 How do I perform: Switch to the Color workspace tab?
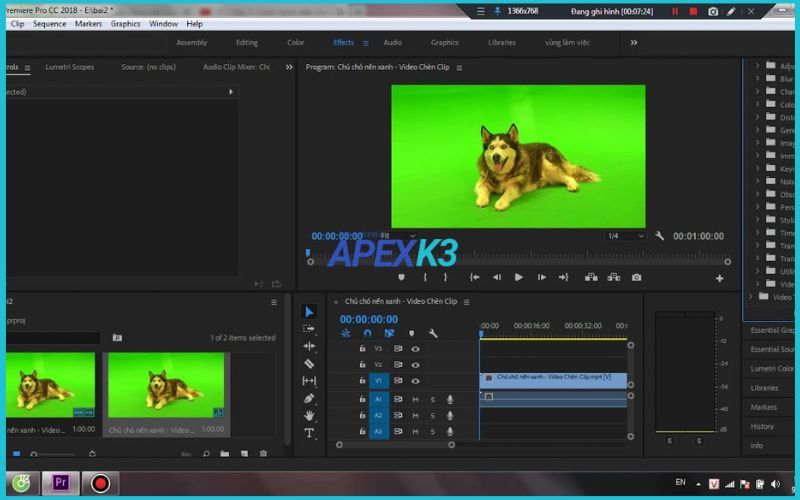pyautogui.click(x=295, y=43)
